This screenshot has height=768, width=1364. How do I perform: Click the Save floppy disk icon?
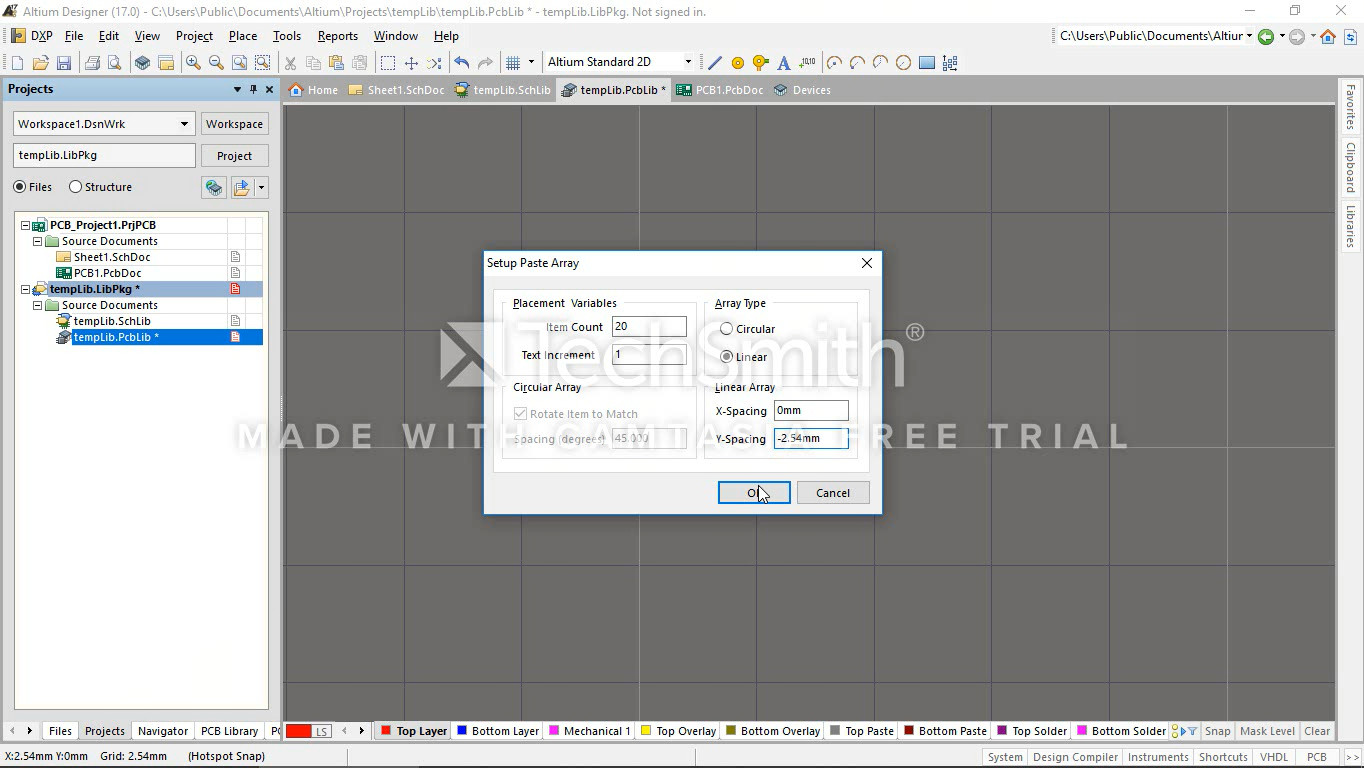point(63,63)
